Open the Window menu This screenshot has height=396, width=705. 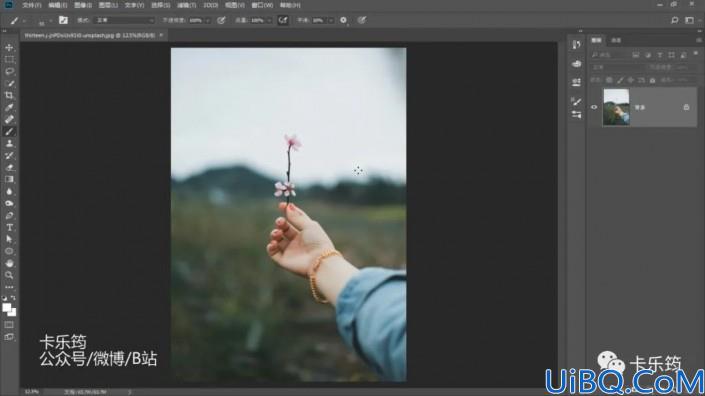tap(262, 5)
